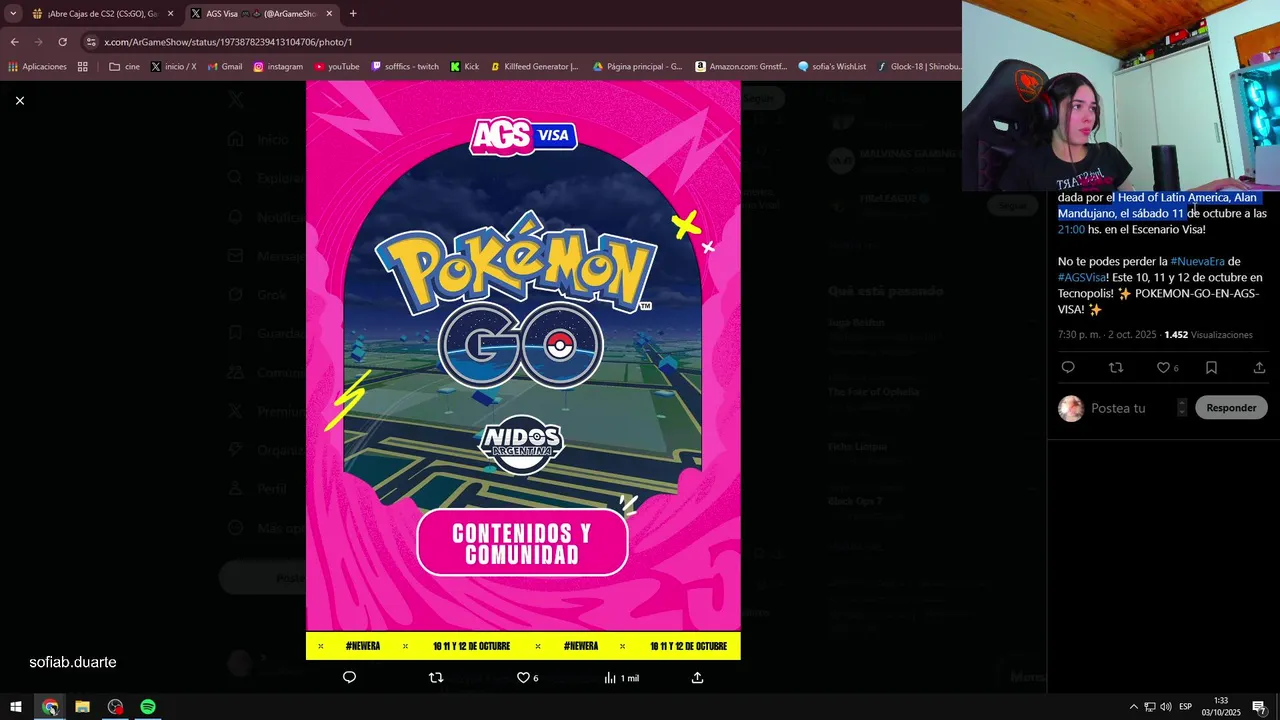Open the tab search dropdown arrow
Image resolution: width=1280 pixels, height=720 pixels.
coord(13,13)
